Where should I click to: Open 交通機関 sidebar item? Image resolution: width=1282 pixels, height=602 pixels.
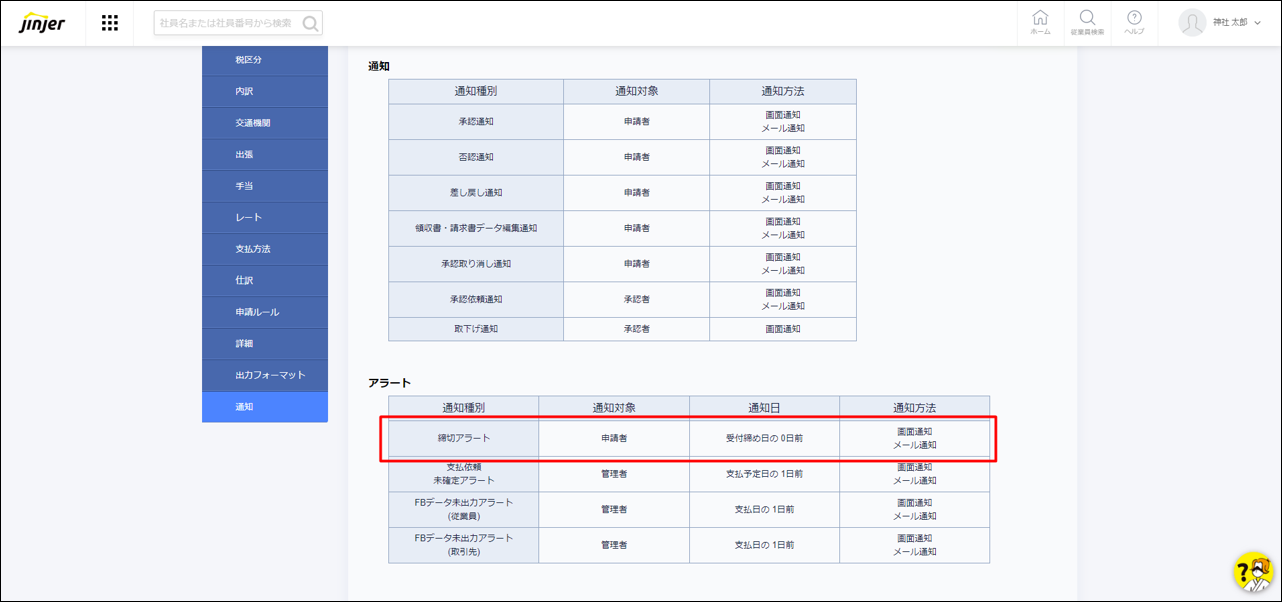265,123
